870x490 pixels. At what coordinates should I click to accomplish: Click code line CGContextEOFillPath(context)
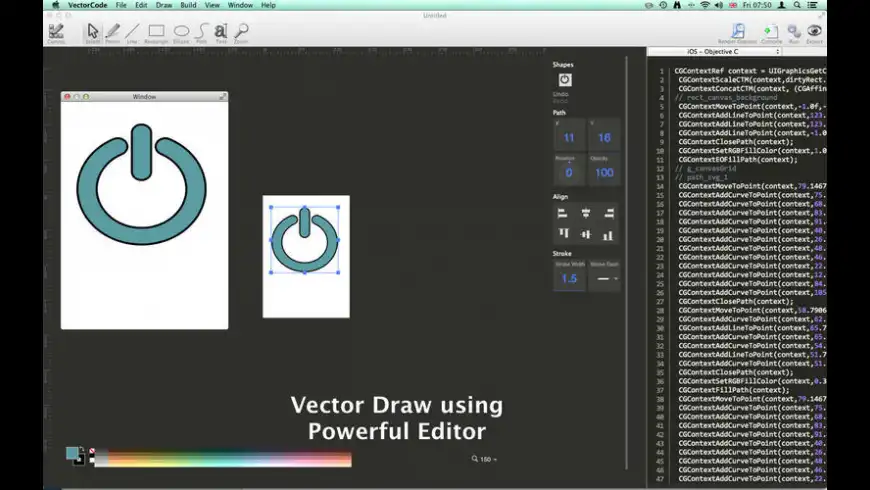pos(738,160)
